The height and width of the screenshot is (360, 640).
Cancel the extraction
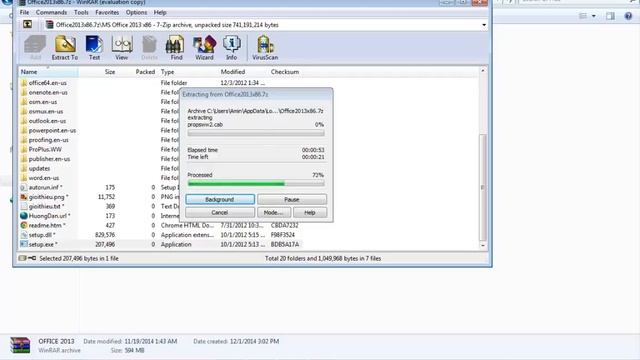220,212
